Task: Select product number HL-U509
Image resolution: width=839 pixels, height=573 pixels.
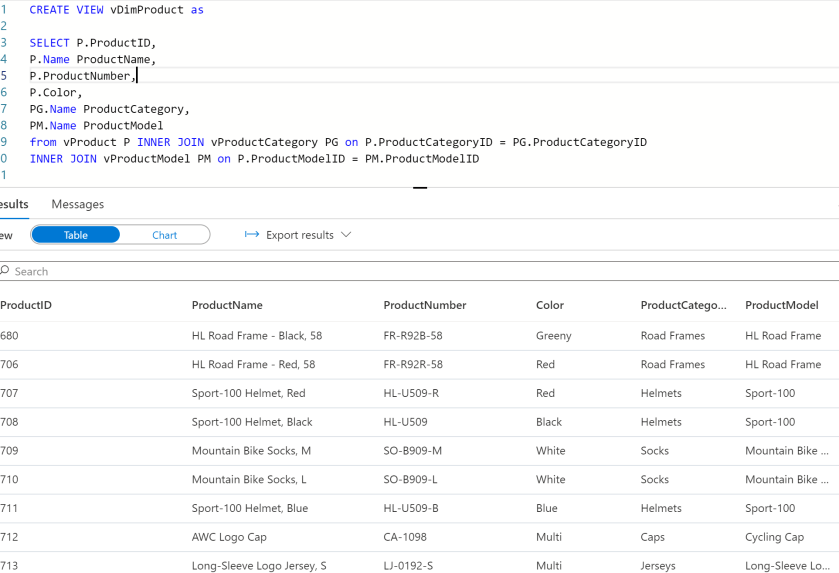Action: [405, 422]
